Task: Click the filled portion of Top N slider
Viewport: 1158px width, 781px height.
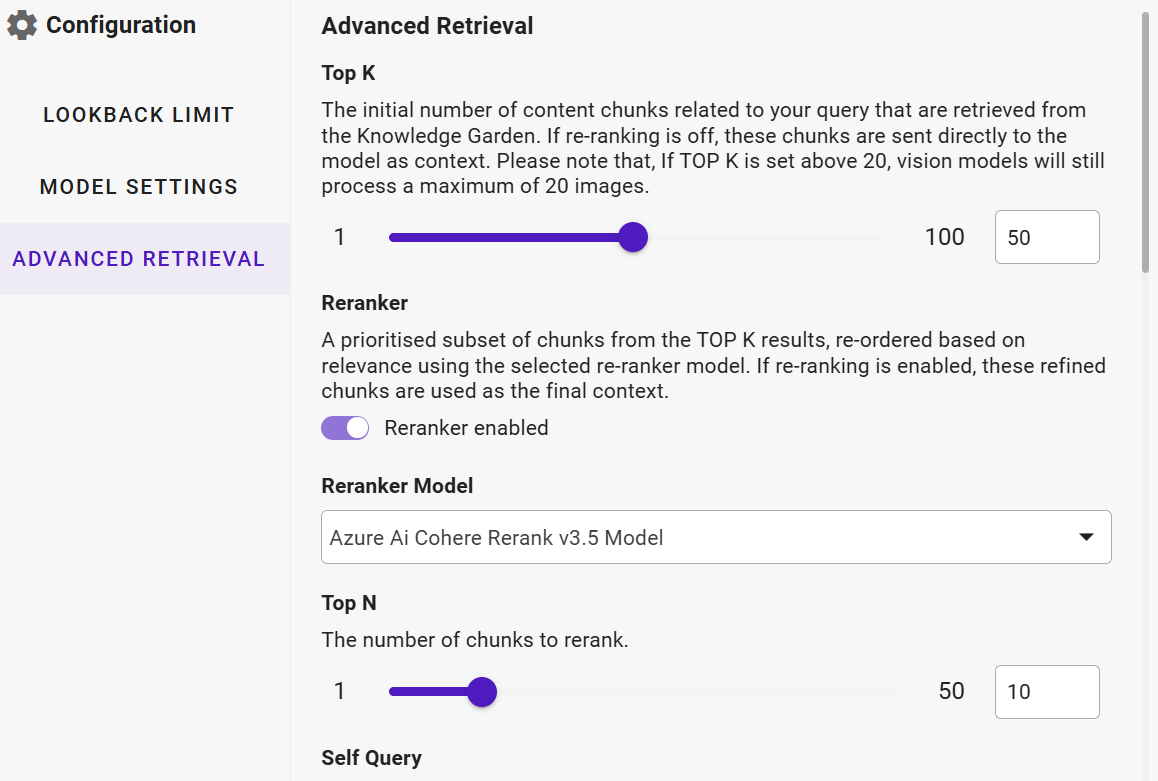Action: tap(430, 691)
